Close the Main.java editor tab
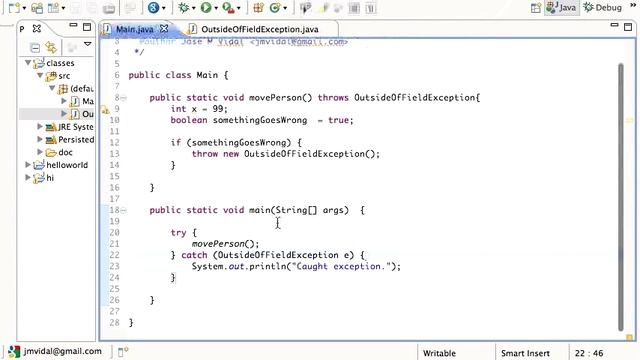Screen dimensions: 640x360 click(x=164, y=29)
